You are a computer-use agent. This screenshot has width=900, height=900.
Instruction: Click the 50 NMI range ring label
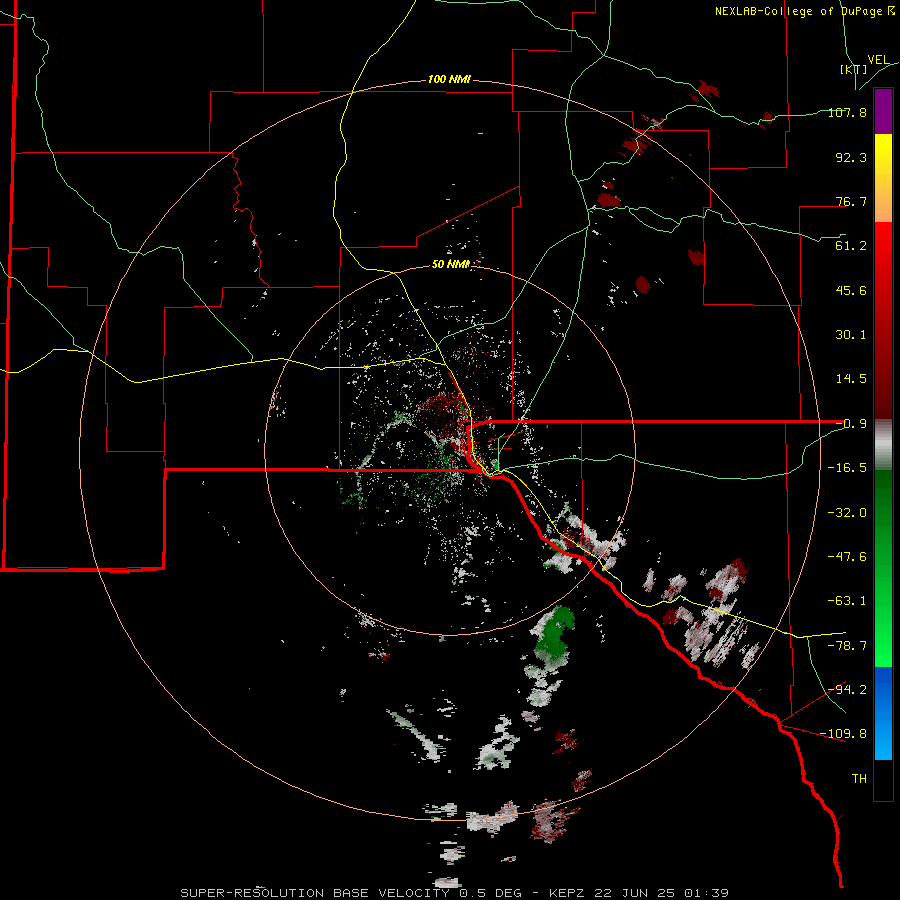point(451,264)
